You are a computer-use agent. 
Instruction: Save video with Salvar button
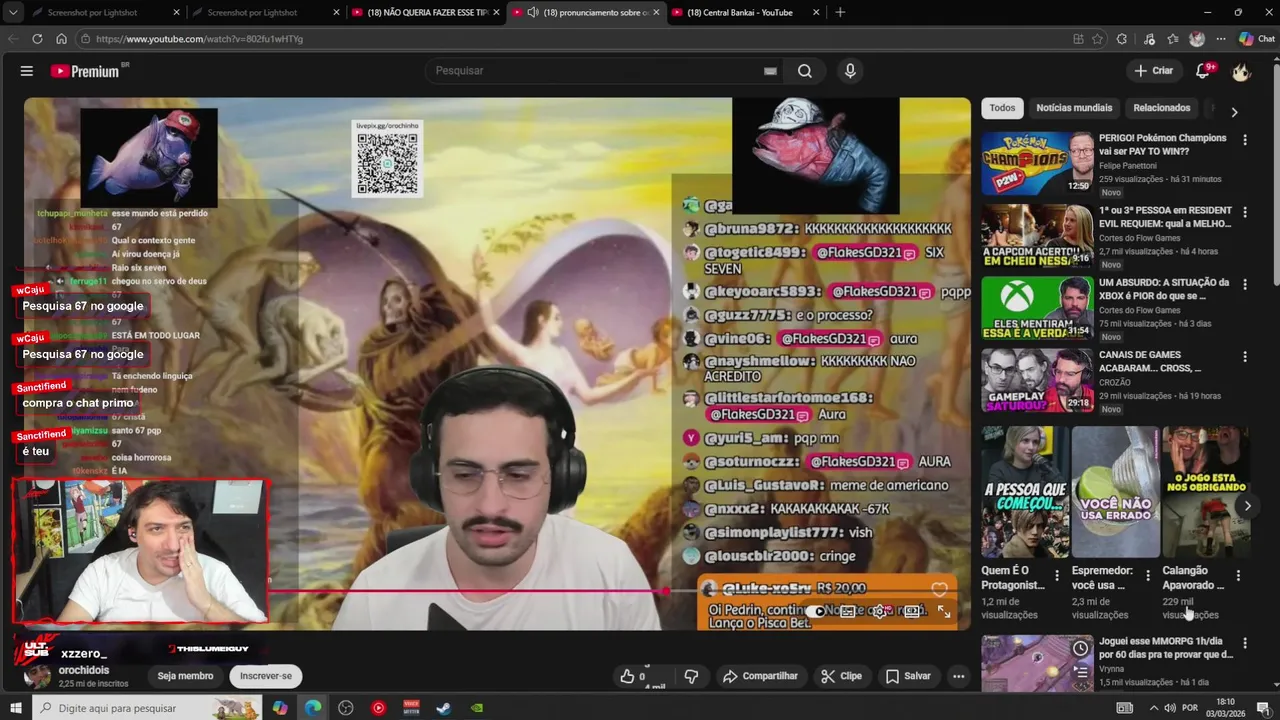[x=908, y=676]
